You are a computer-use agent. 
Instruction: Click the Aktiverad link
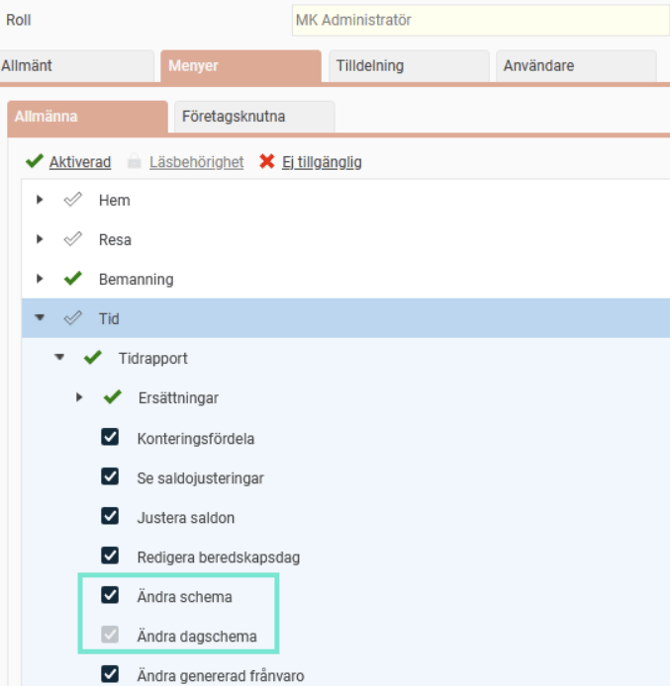[x=80, y=162]
